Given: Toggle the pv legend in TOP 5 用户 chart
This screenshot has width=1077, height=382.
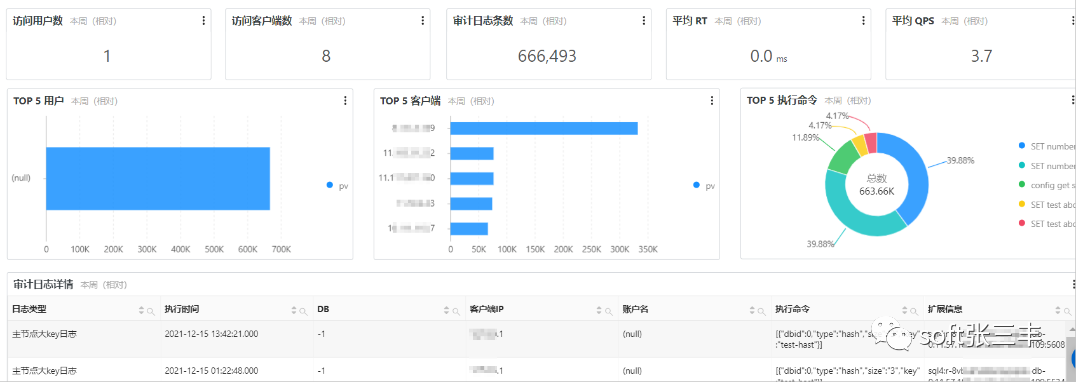Looking at the screenshot, I should [x=337, y=186].
